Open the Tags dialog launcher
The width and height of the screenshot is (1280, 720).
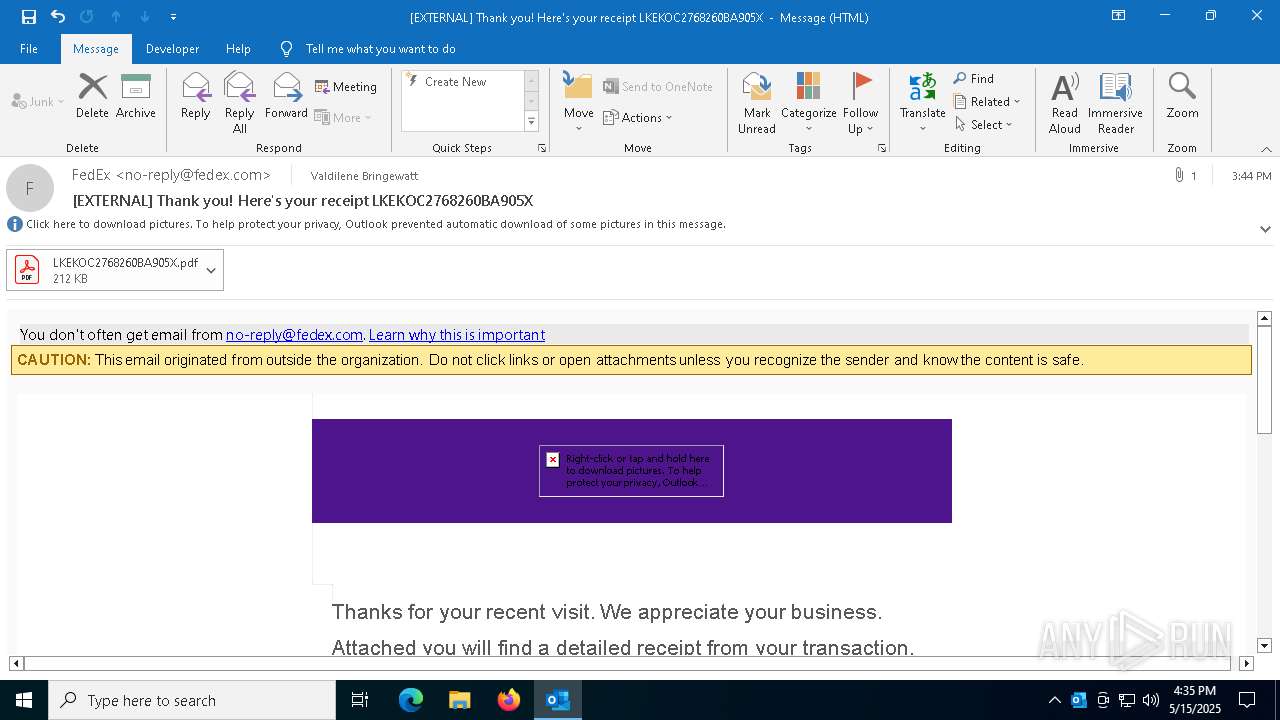tap(882, 148)
